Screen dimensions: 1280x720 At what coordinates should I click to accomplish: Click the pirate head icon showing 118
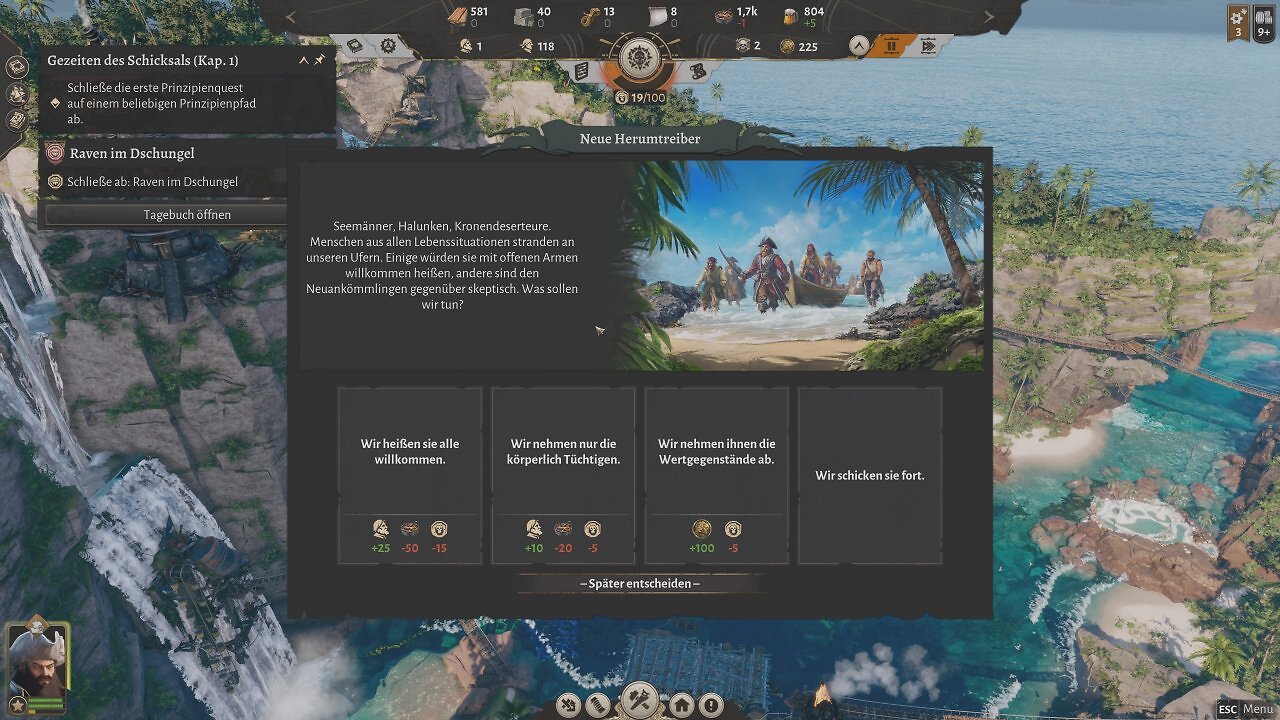526,46
